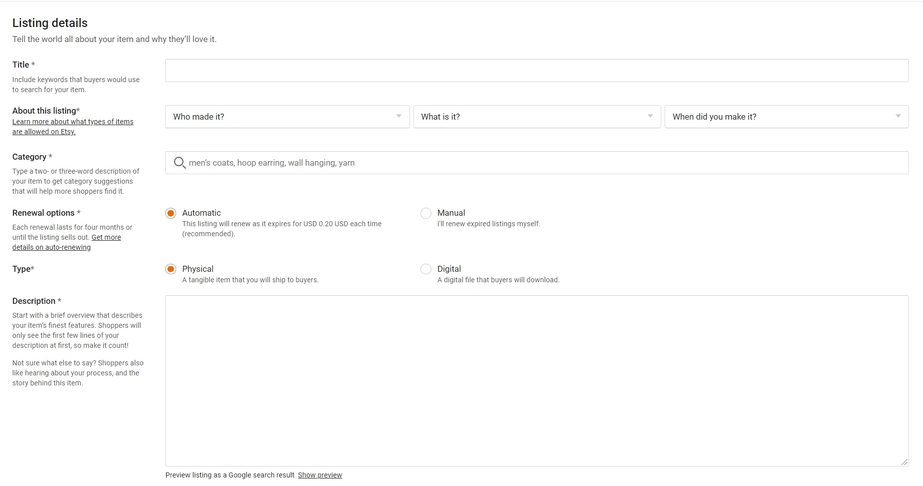Click the 'Listing details' heading
The height and width of the screenshot is (486, 923).
click(50, 23)
